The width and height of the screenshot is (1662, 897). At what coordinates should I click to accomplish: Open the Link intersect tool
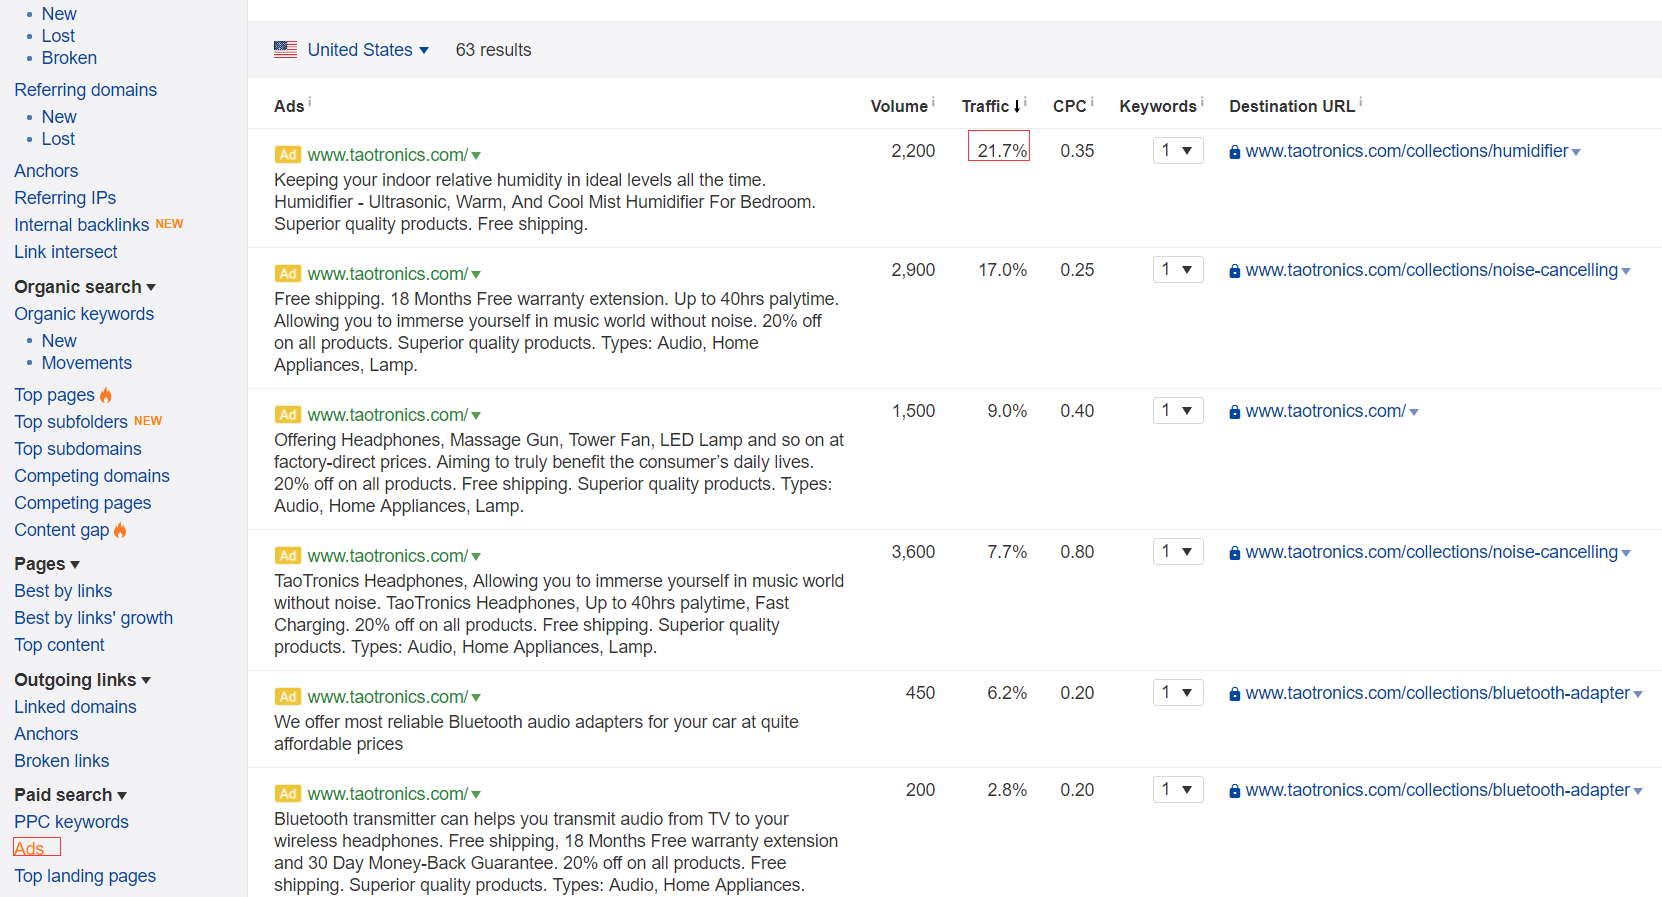(x=65, y=252)
